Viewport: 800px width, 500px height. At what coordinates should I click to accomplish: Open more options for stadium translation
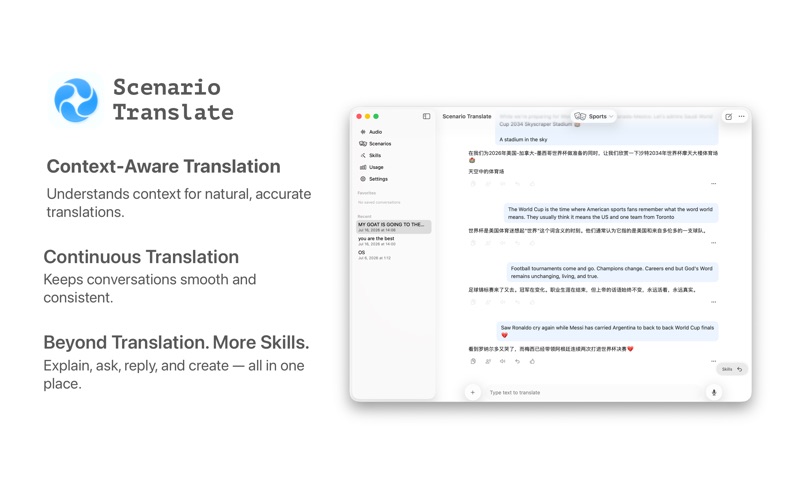[713, 184]
